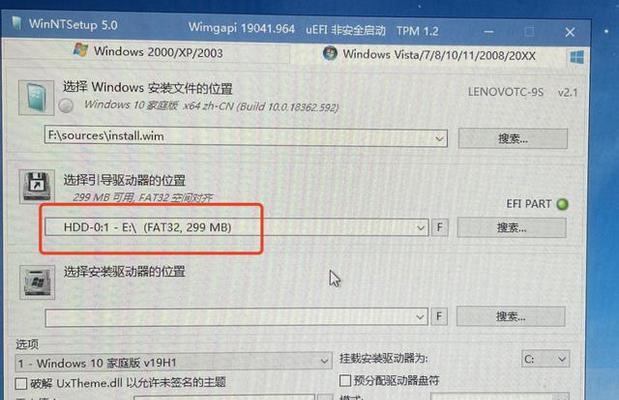Click the F format button for boot drive
This screenshot has height=400, width=619.
tap(440, 227)
